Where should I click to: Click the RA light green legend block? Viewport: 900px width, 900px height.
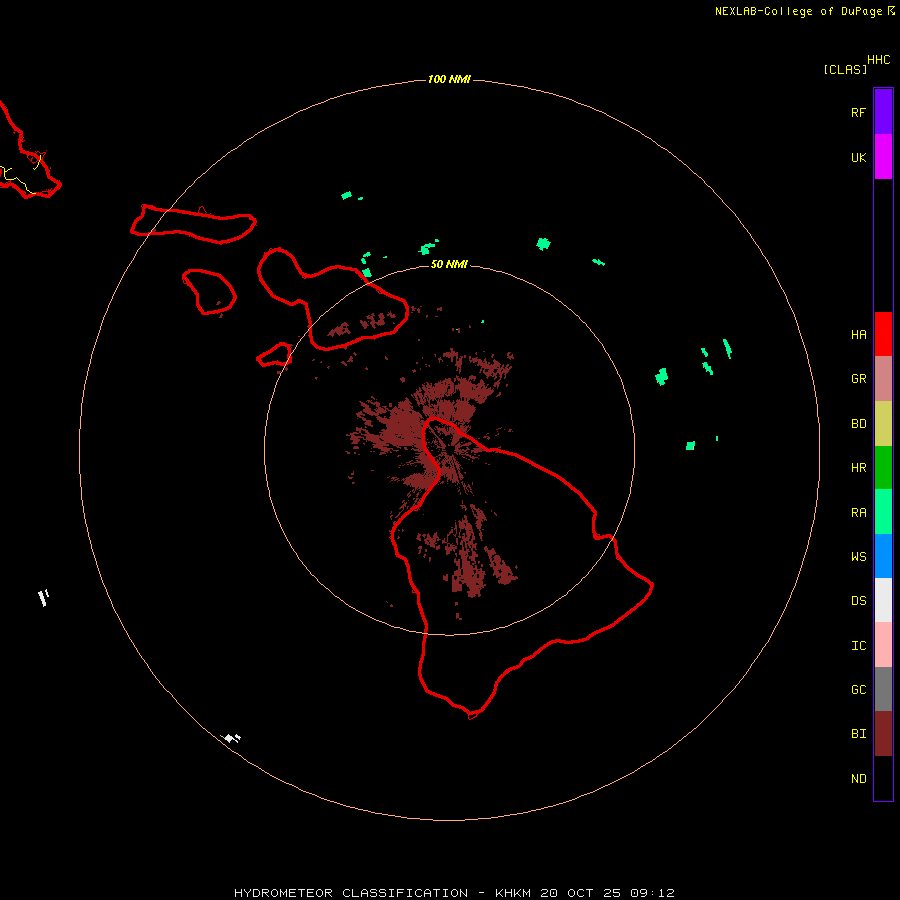pos(883,512)
